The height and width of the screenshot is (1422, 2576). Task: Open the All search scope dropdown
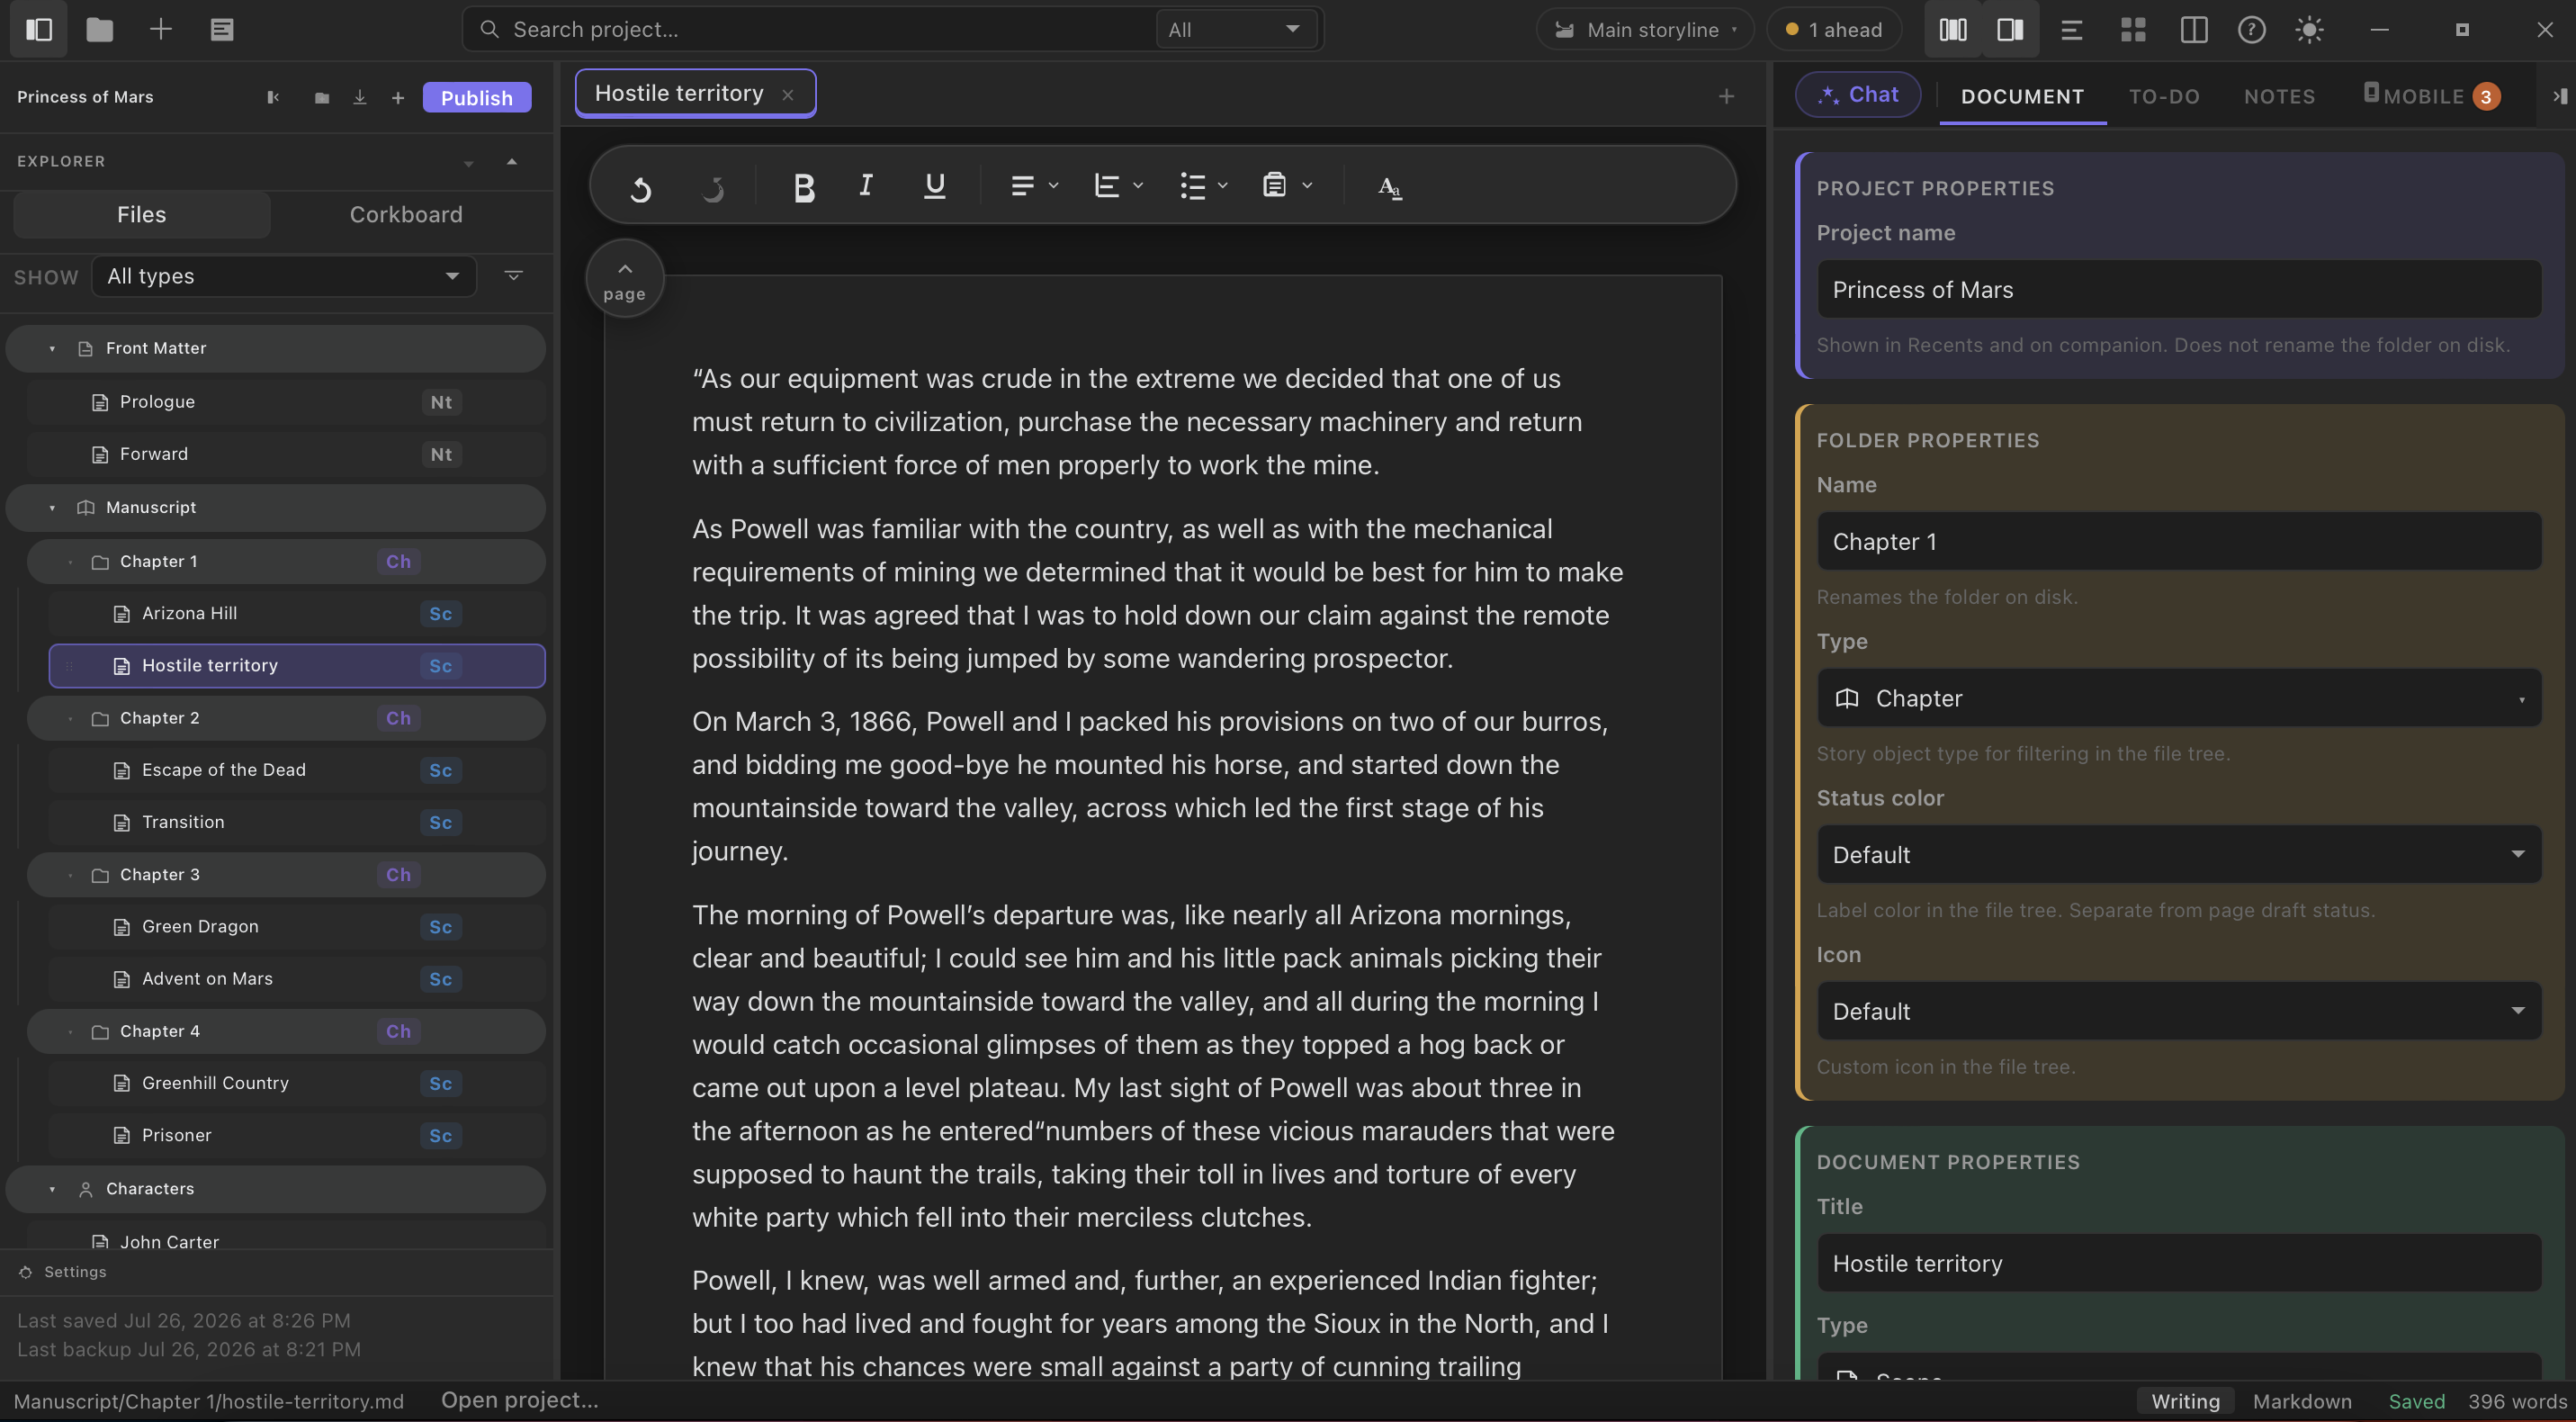pos(1236,29)
